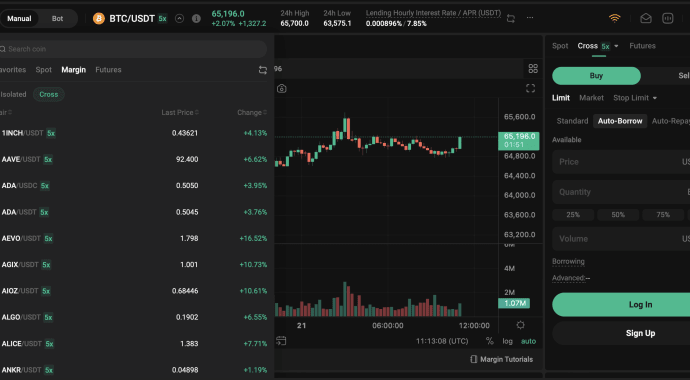Click the Price input field
The width and height of the screenshot is (690, 380).
(621, 162)
